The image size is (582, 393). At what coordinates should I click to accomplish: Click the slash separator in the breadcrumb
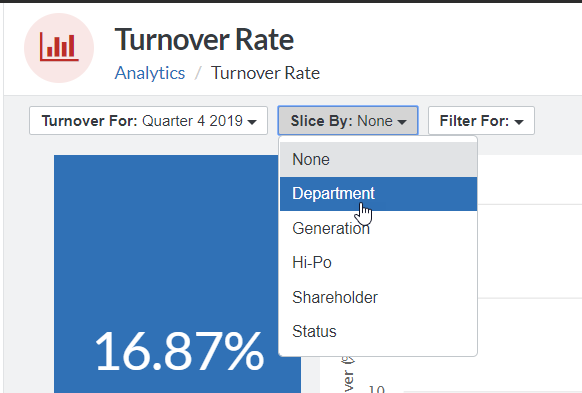coord(198,73)
